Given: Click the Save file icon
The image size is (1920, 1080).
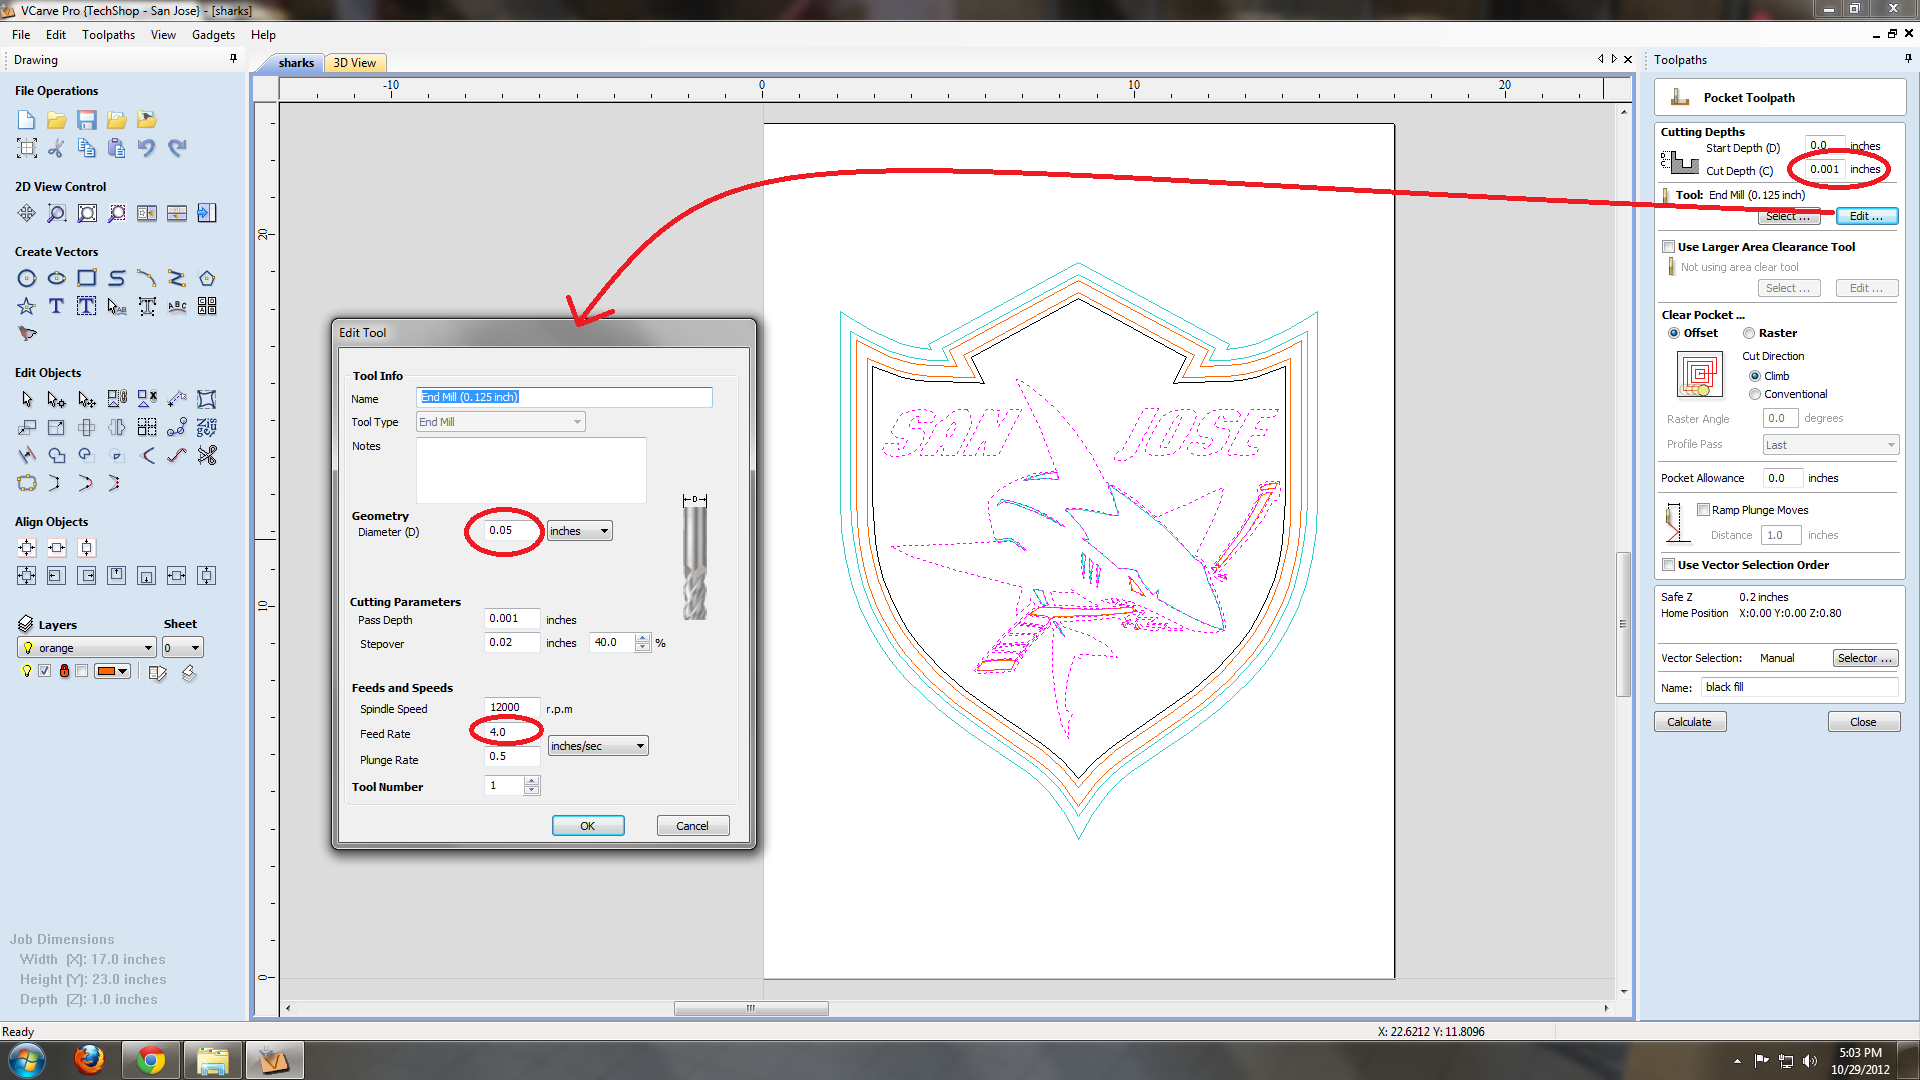Looking at the screenshot, I should pyautogui.click(x=87, y=120).
